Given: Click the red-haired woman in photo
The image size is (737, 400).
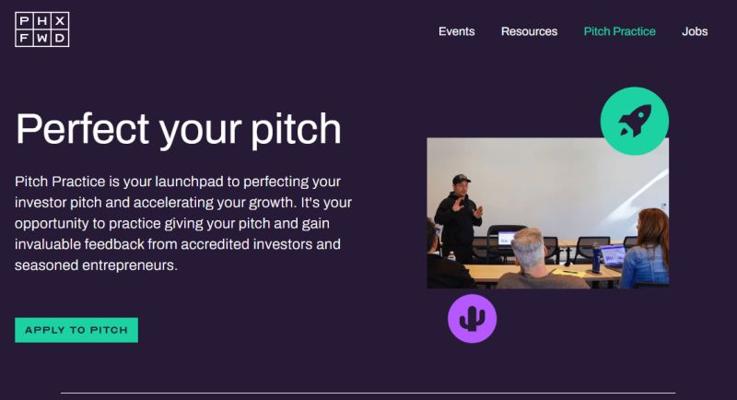Looking at the screenshot, I should coord(646,248).
